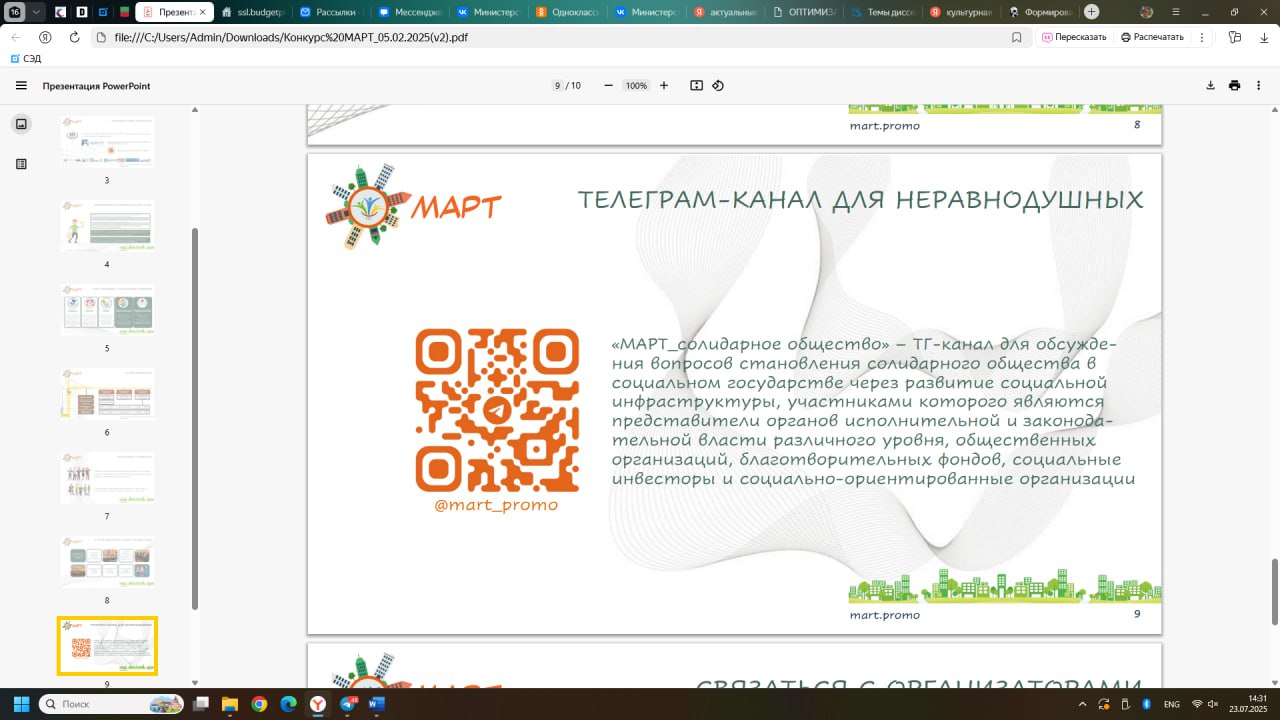Open the PDF sidebar hamburger menu
Screen dimensions: 1280x720
[21, 86]
